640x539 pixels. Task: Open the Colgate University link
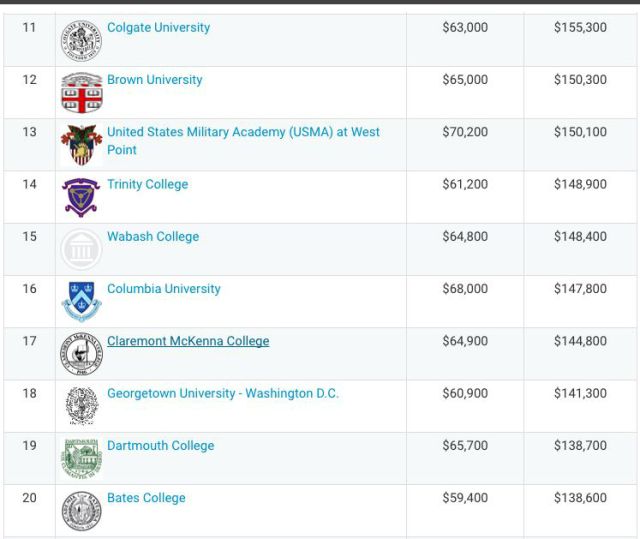pos(158,27)
